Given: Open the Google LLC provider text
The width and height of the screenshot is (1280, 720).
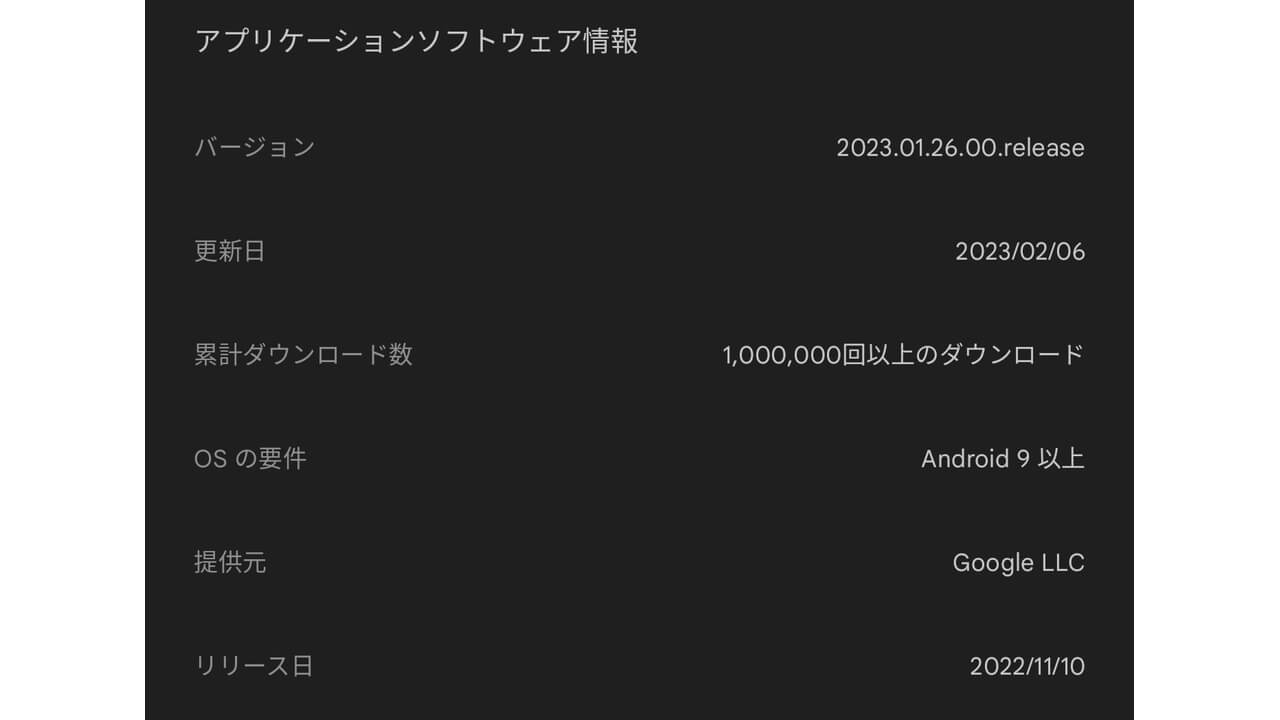Looking at the screenshot, I should (x=1018, y=563).
